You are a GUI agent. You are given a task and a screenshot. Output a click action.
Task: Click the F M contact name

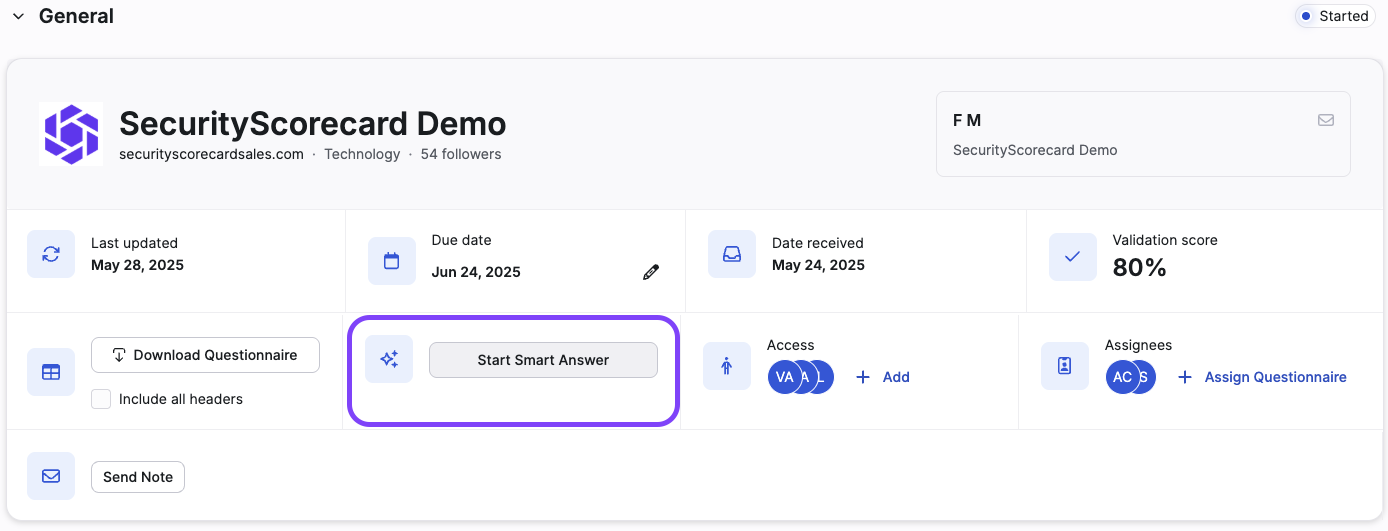click(967, 120)
